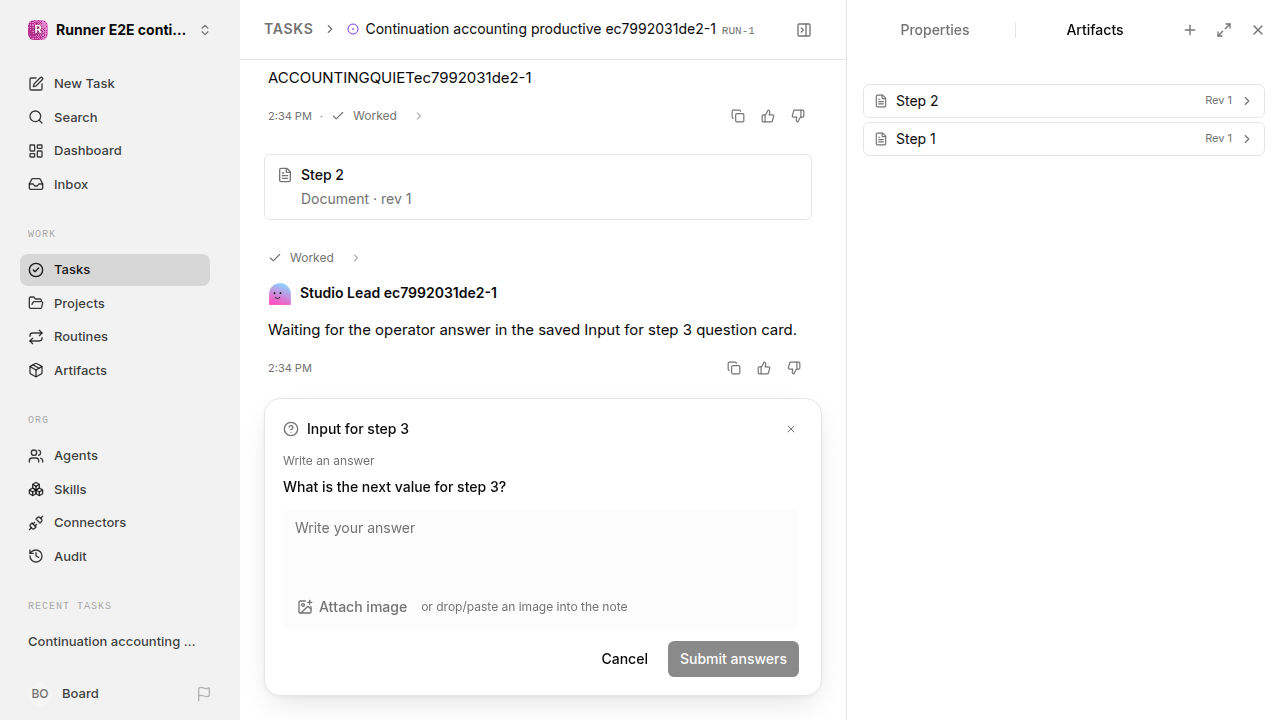1280x720 pixels.
Task: Expand the artifacts panel to fullscreen
Action: click(1224, 30)
